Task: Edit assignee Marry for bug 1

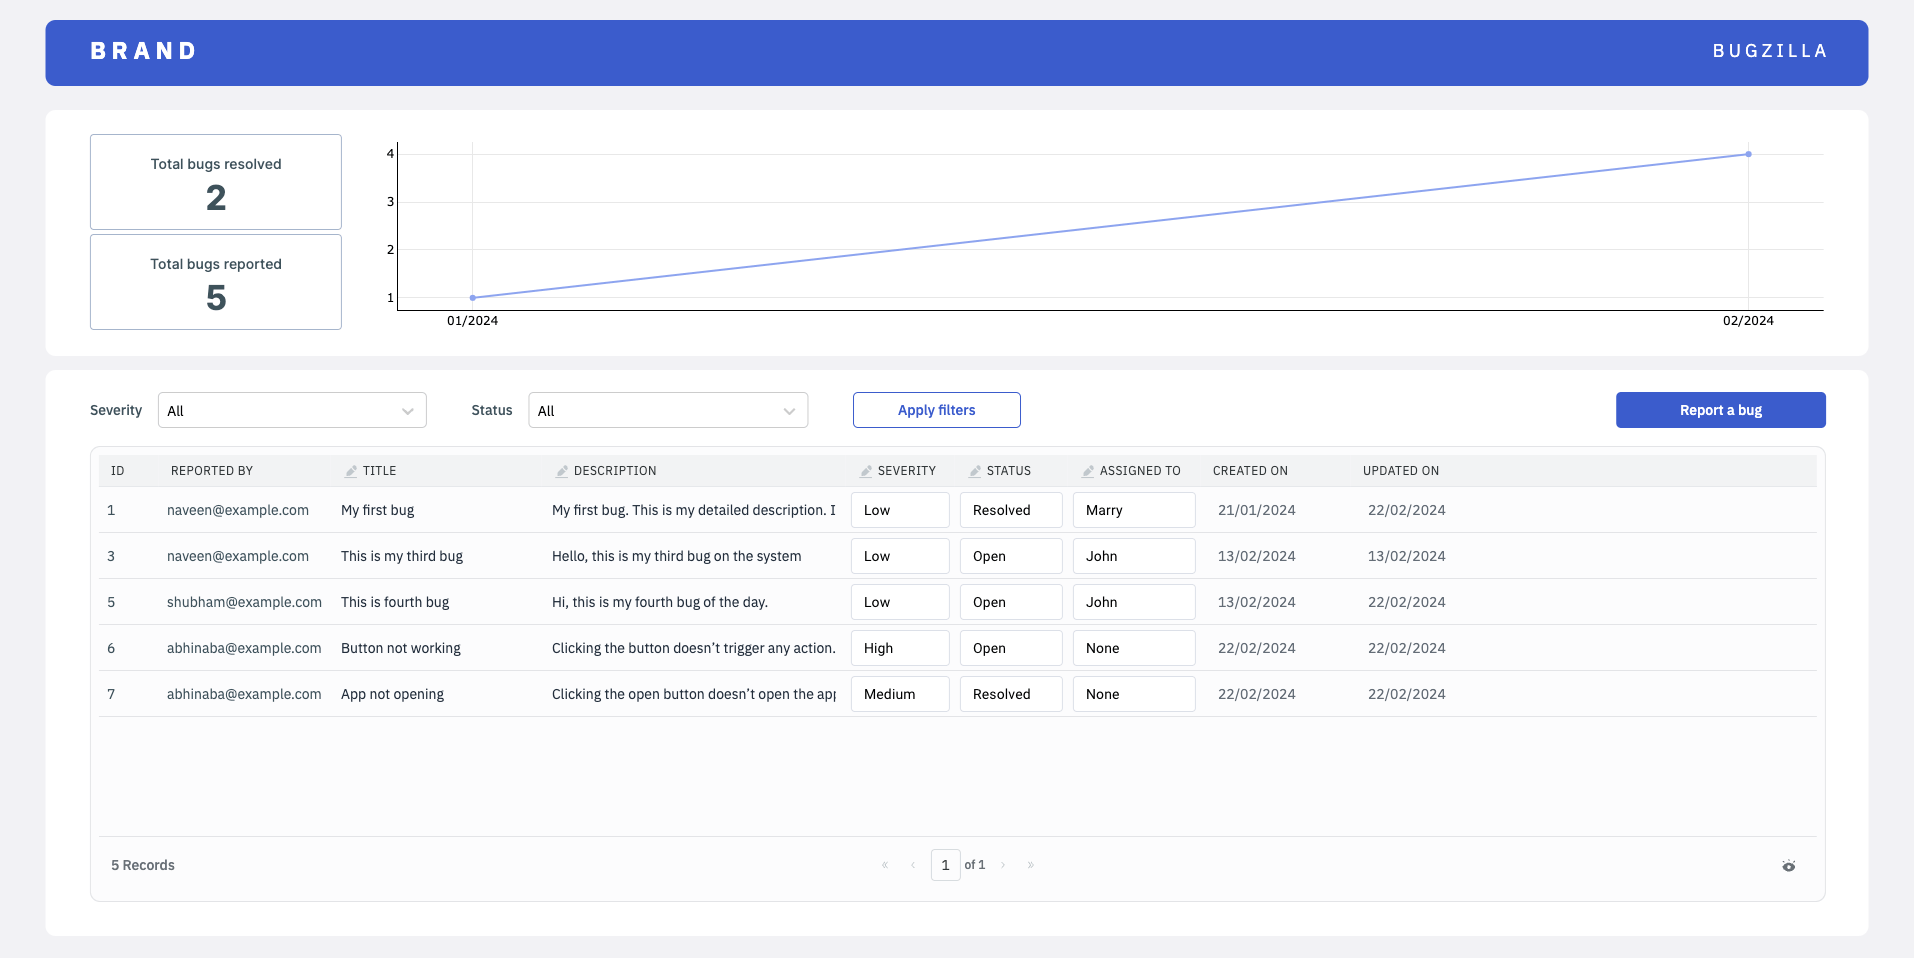Action: 1133,510
